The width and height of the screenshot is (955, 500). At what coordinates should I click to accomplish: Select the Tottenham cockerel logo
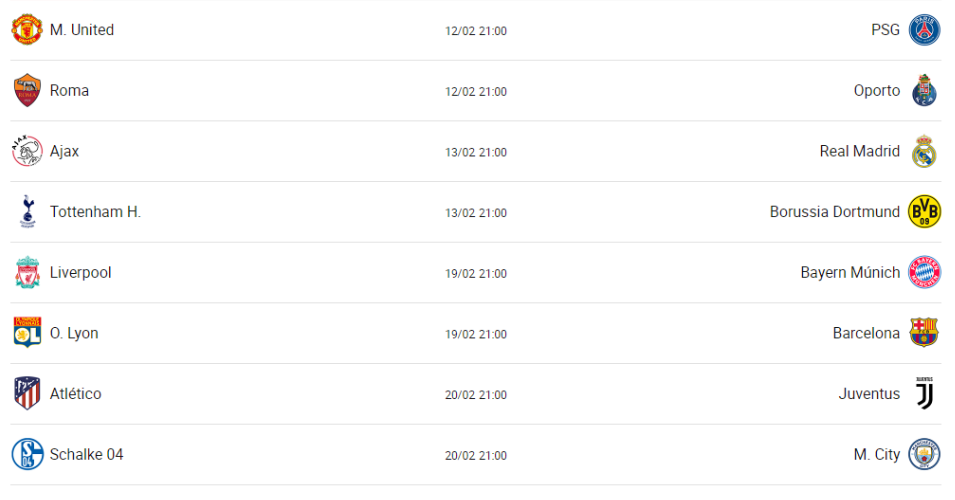pyautogui.click(x=27, y=212)
